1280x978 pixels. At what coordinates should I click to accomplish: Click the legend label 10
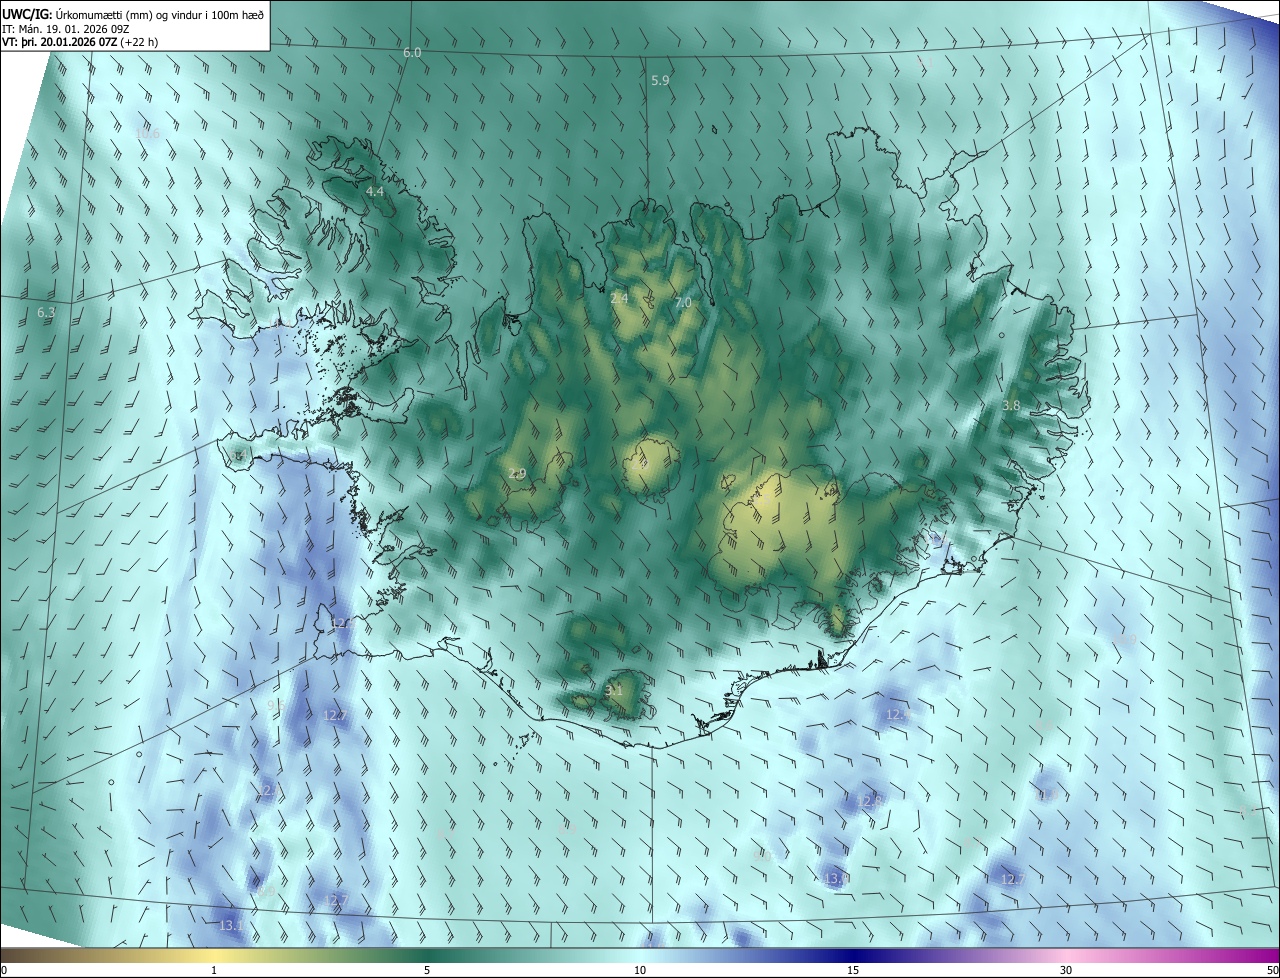(x=640, y=970)
